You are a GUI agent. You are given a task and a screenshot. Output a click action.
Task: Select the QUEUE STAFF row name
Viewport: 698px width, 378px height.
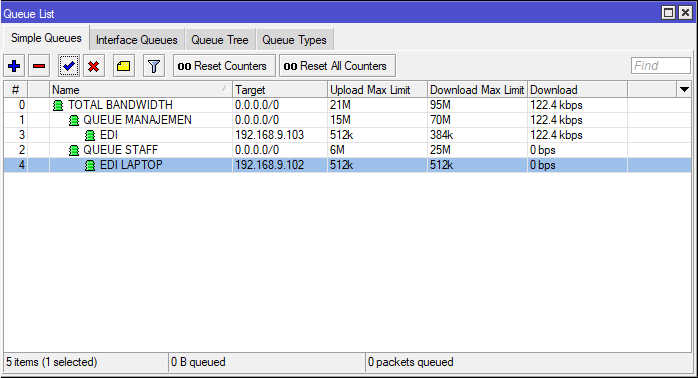121,150
